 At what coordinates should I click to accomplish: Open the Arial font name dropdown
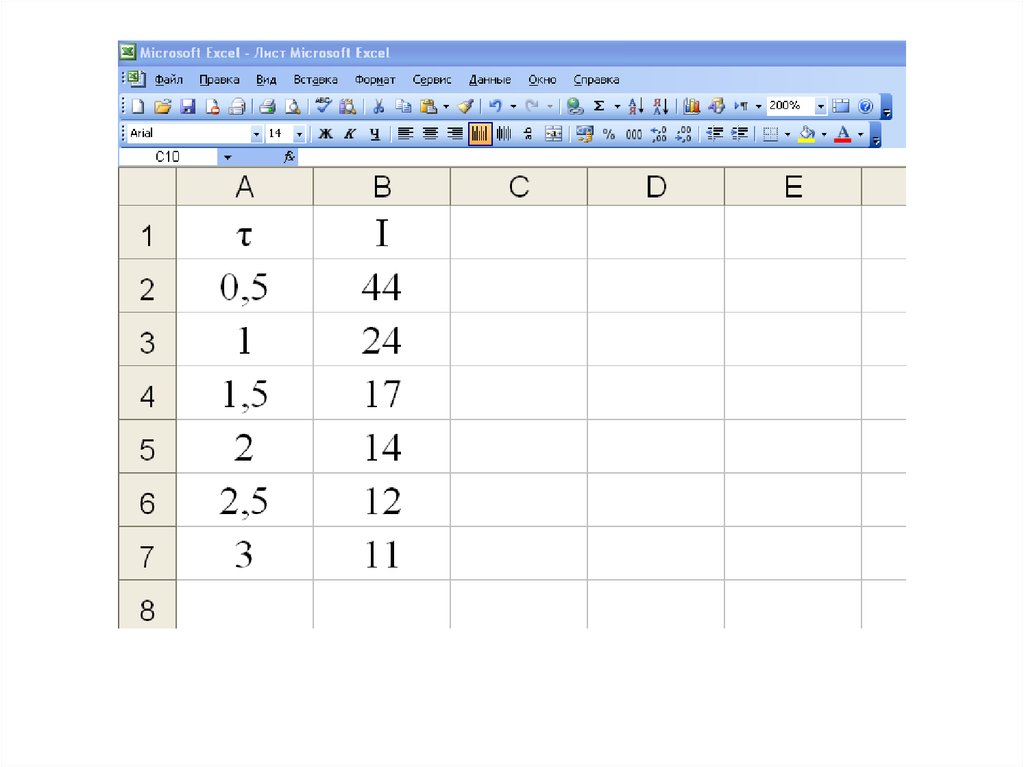click(x=256, y=134)
